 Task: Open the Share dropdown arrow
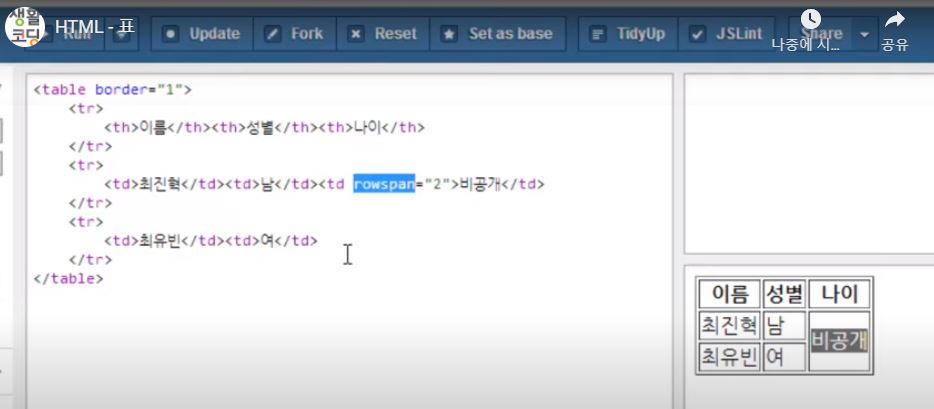(864, 35)
